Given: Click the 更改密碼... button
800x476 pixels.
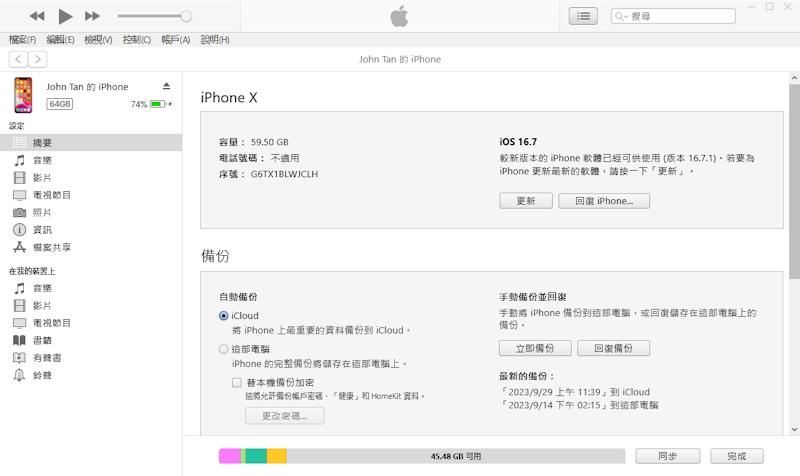Looking at the screenshot, I should click(x=284, y=416).
